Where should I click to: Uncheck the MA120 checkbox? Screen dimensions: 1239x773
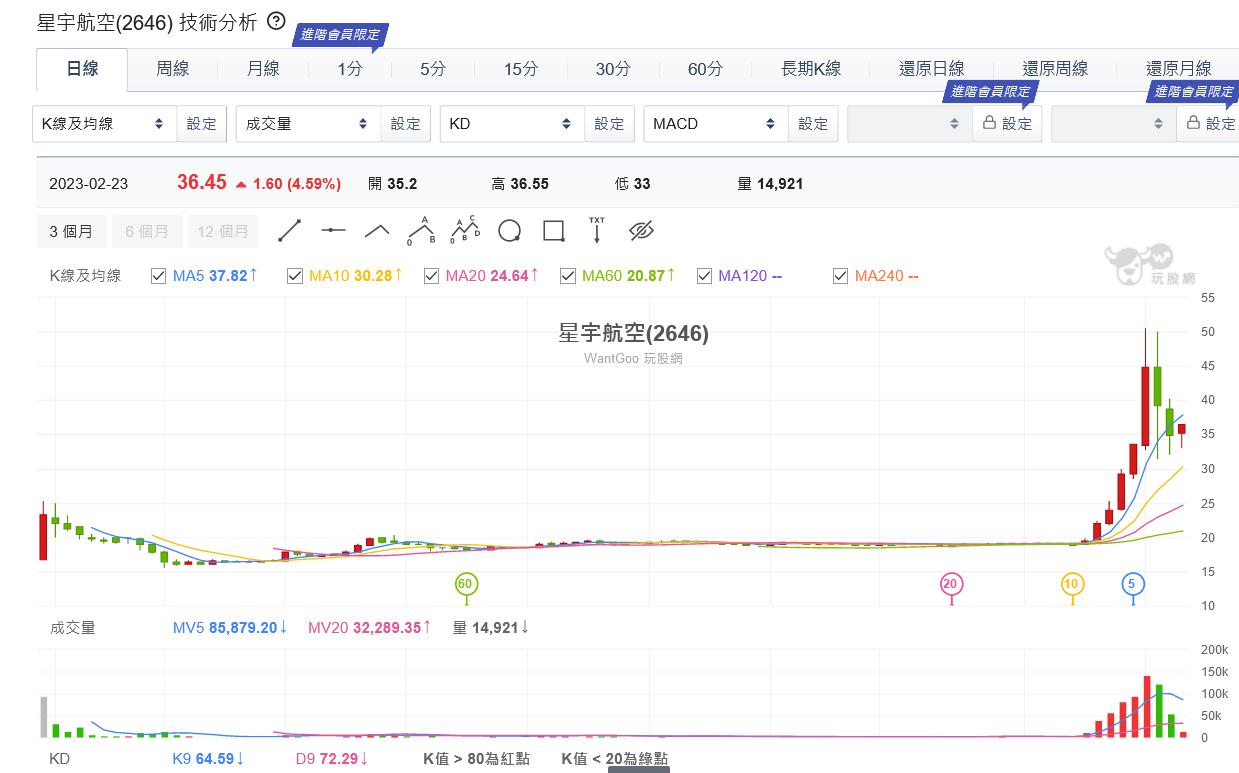703,276
